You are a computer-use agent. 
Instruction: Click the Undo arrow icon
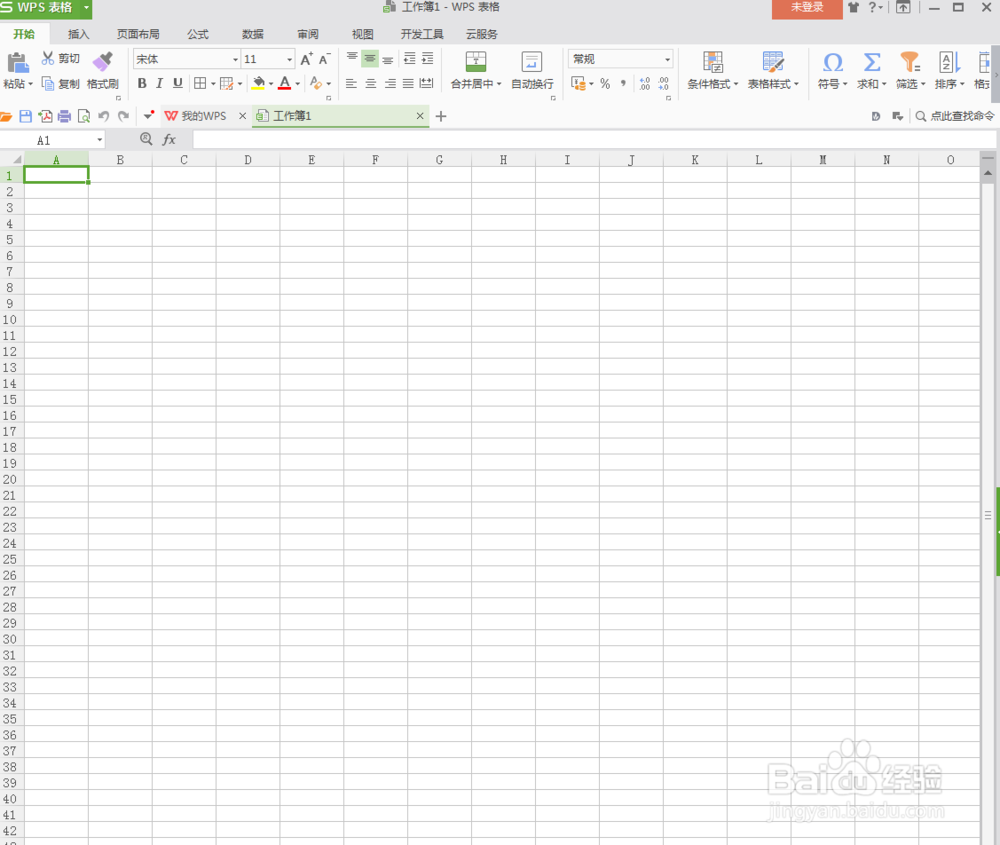103,116
